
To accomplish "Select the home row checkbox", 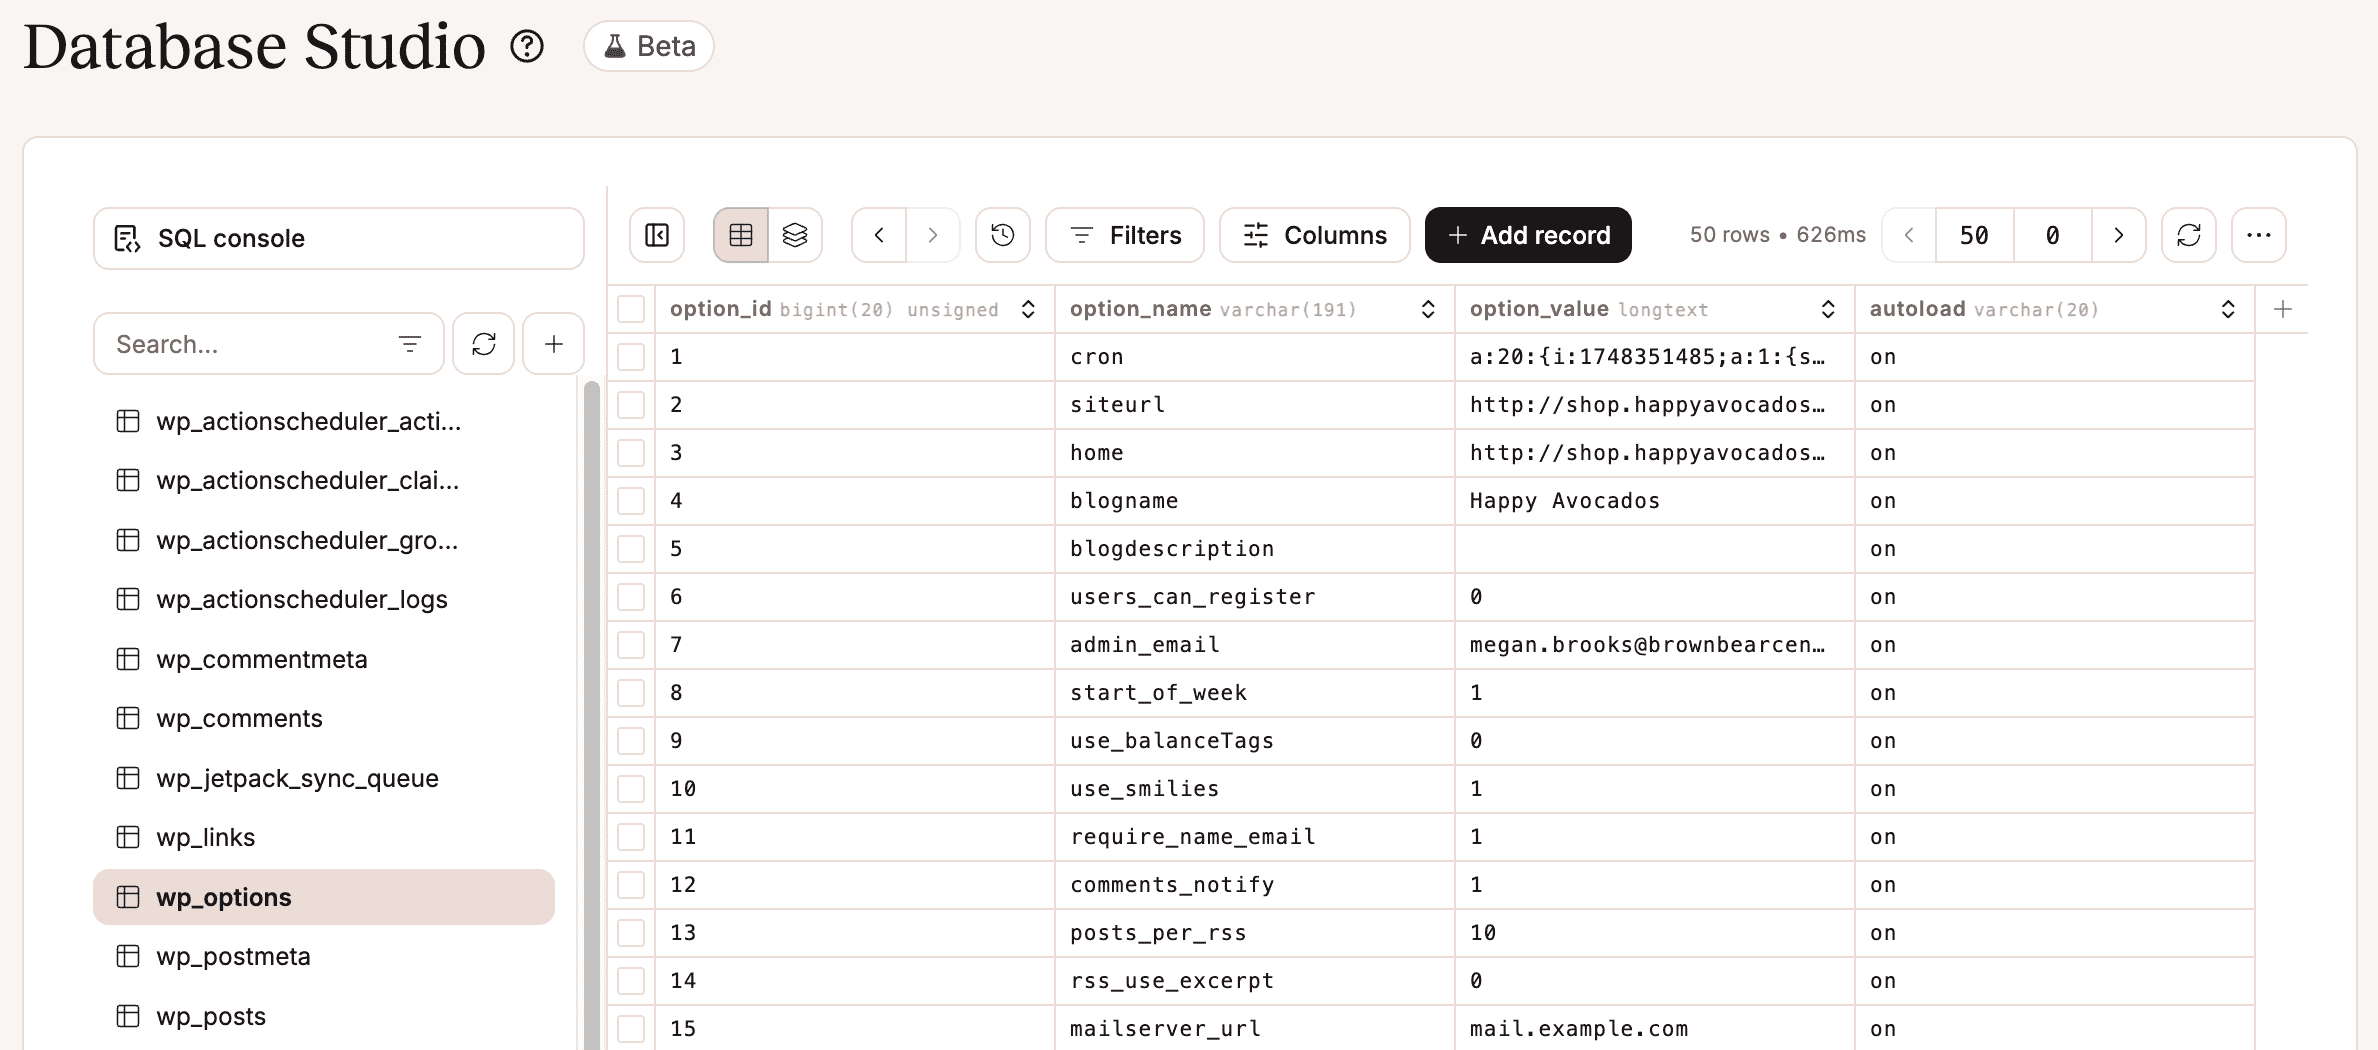I will pos(631,453).
